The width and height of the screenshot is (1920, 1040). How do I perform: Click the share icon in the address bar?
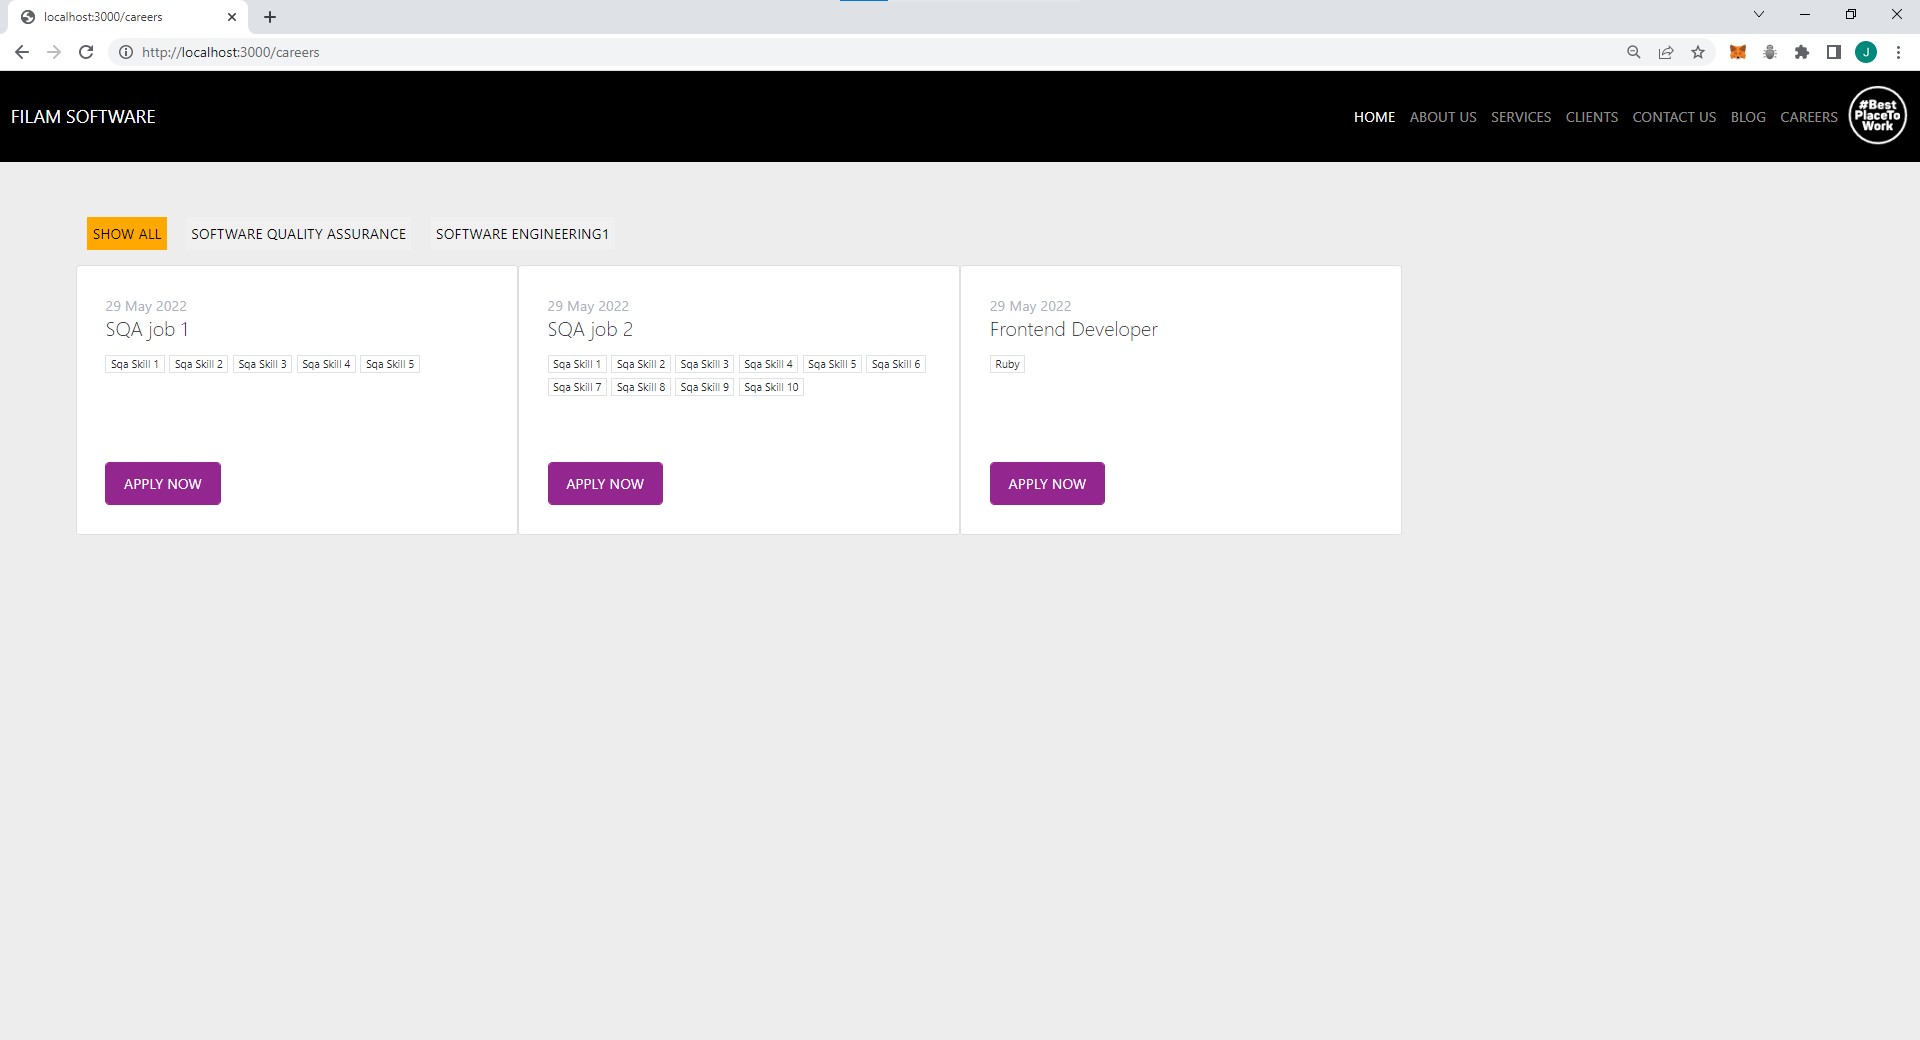1666,52
